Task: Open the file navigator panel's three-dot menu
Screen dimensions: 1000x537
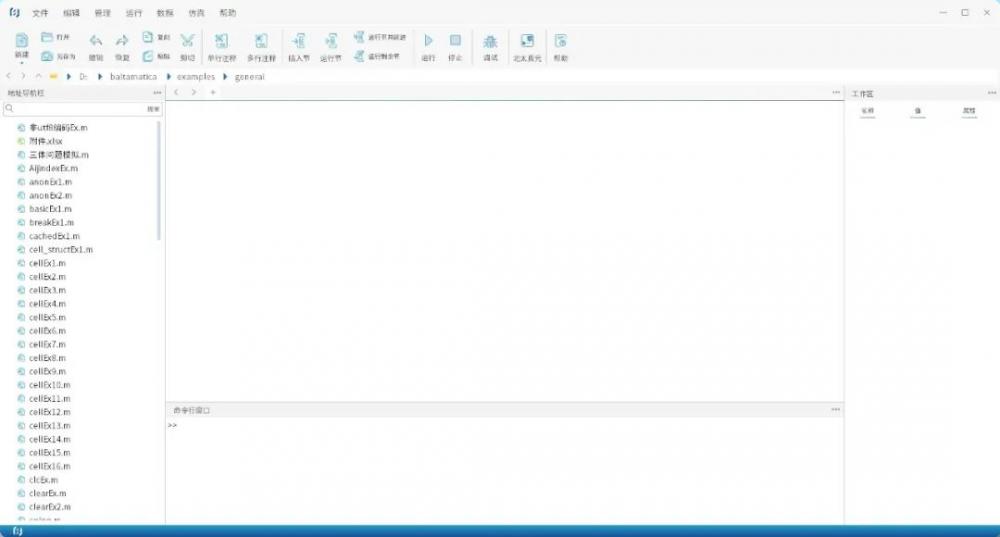Action: click(x=157, y=93)
